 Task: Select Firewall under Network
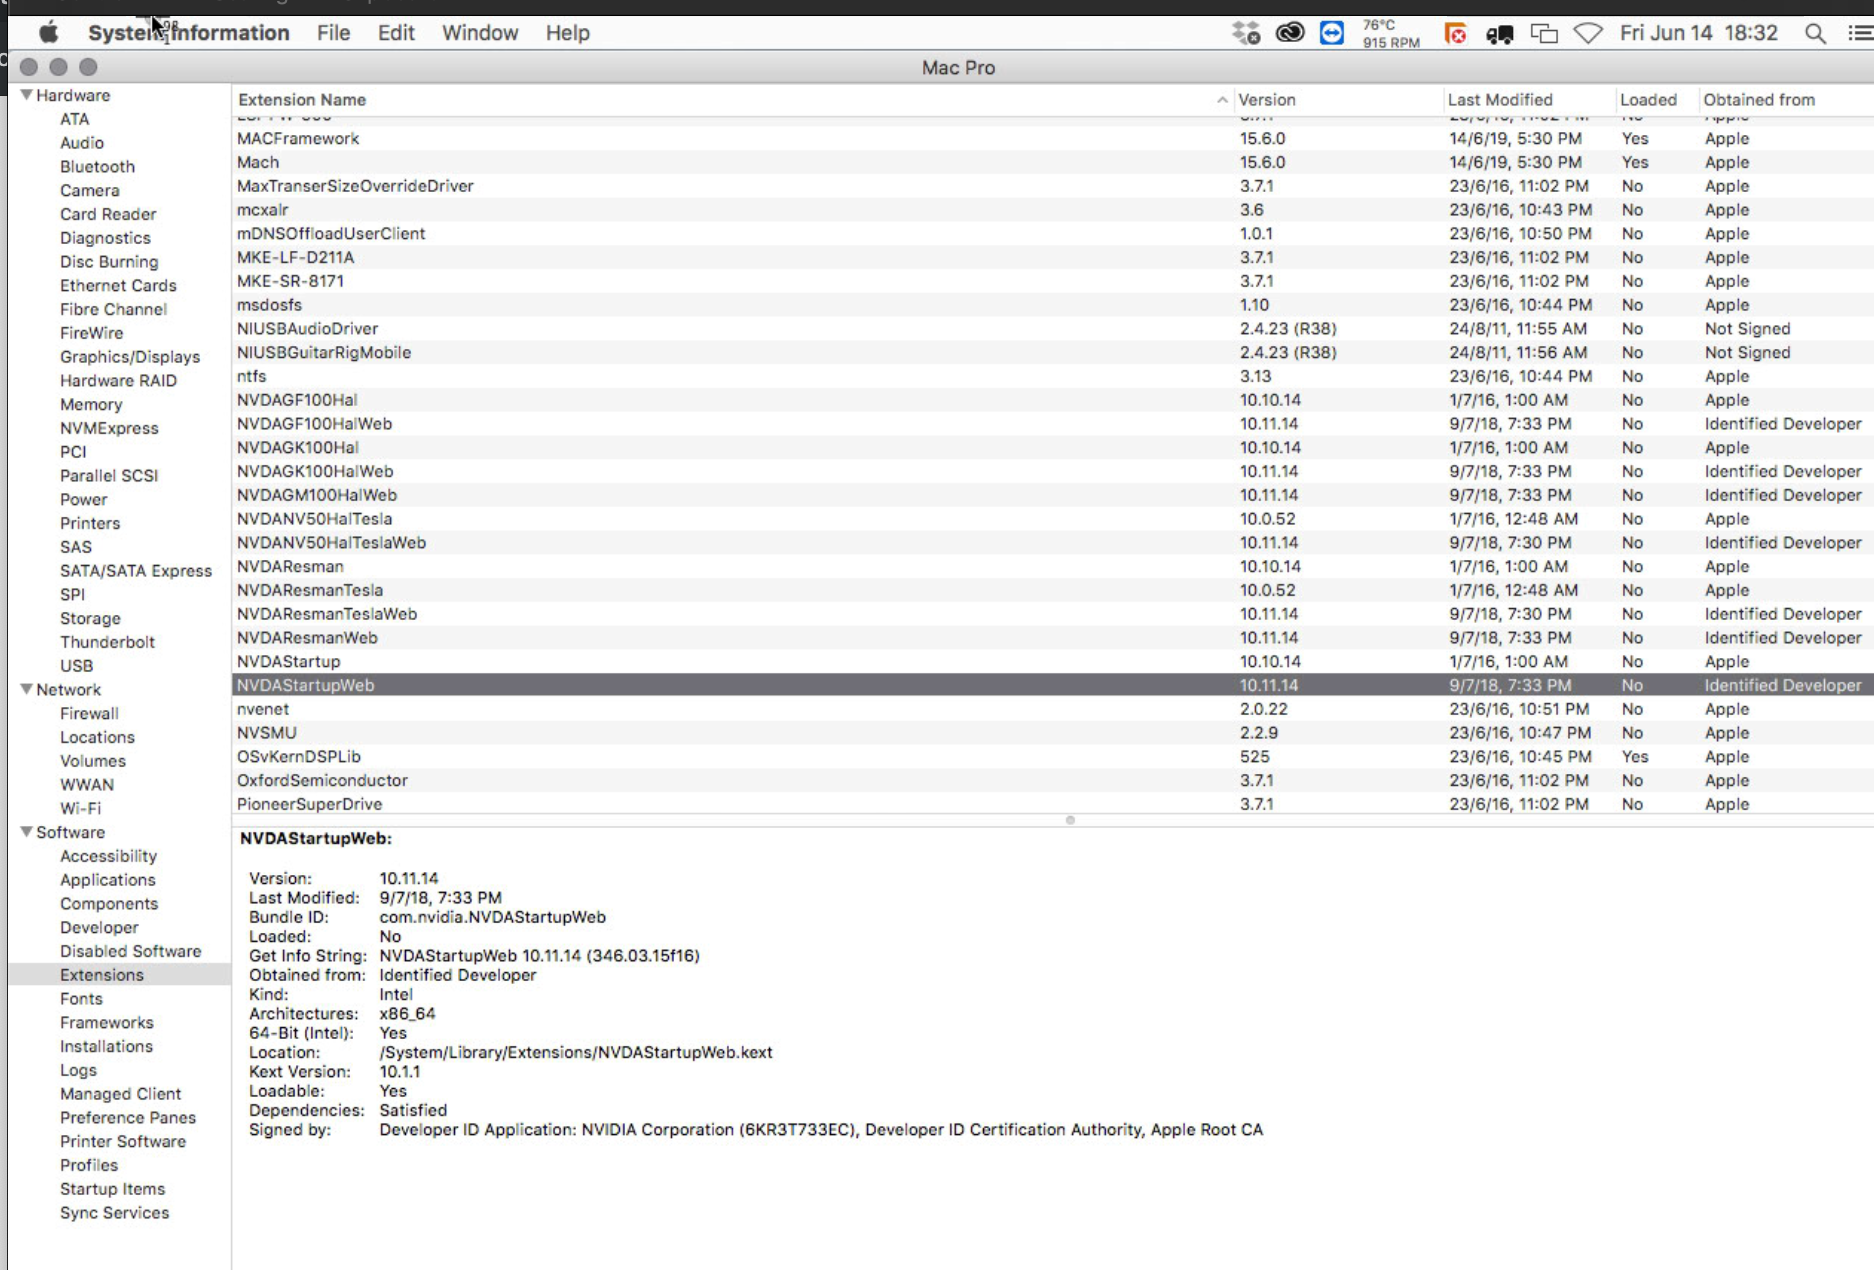89,713
